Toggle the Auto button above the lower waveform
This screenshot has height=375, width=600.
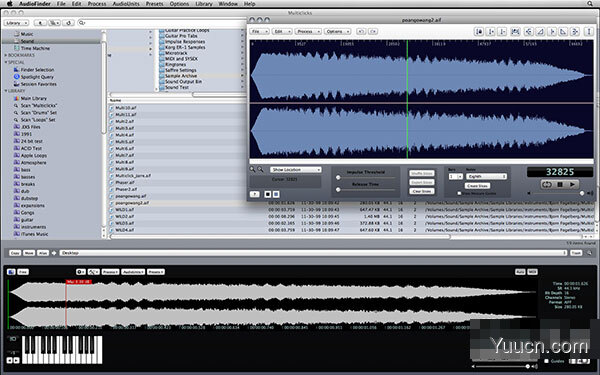tap(520, 272)
